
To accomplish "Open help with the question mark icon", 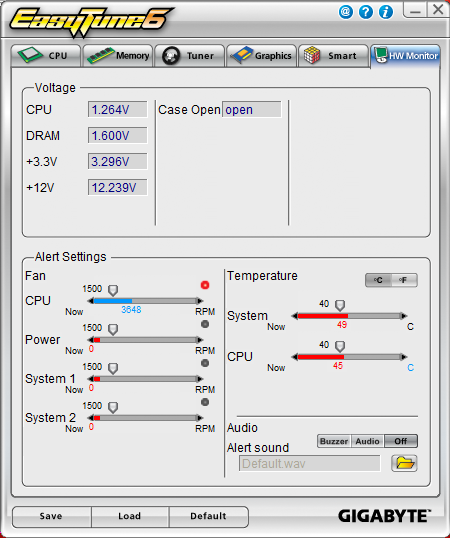I will pyautogui.click(x=366, y=12).
